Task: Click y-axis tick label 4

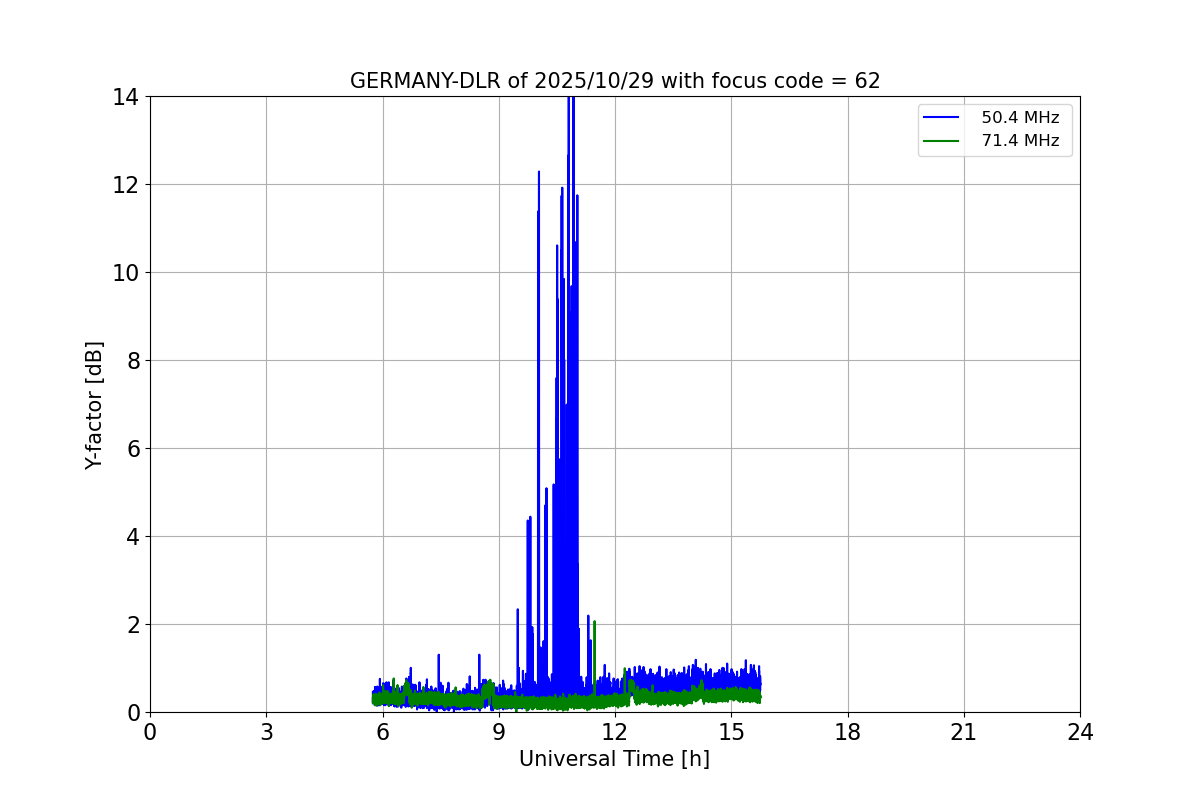Action: click(132, 537)
